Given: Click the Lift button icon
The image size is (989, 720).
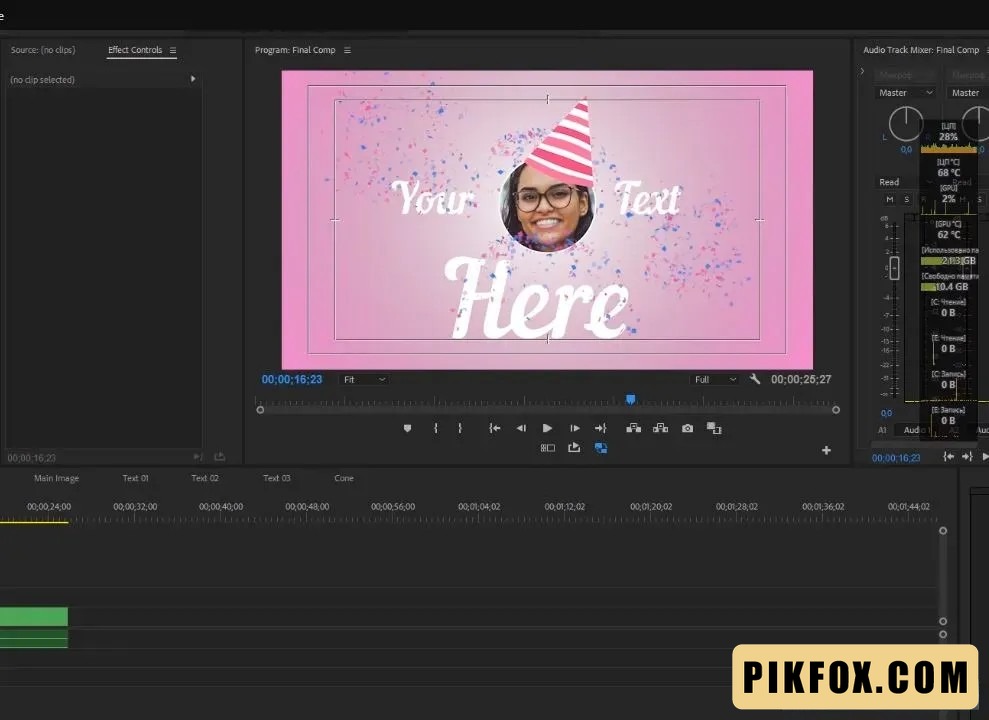Looking at the screenshot, I should (633, 428).
